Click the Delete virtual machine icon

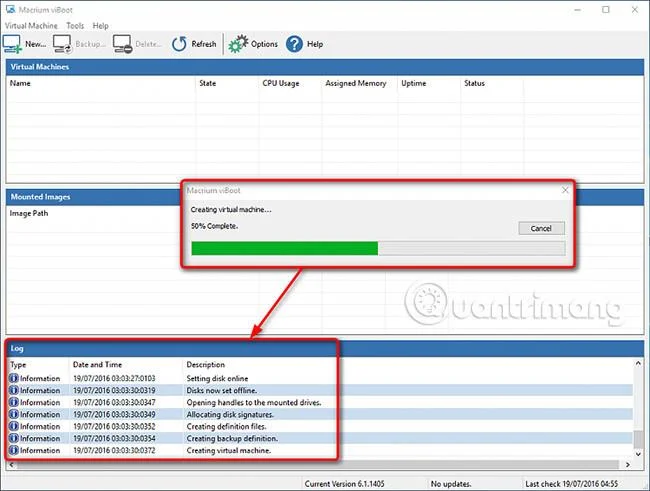(123, 44)
